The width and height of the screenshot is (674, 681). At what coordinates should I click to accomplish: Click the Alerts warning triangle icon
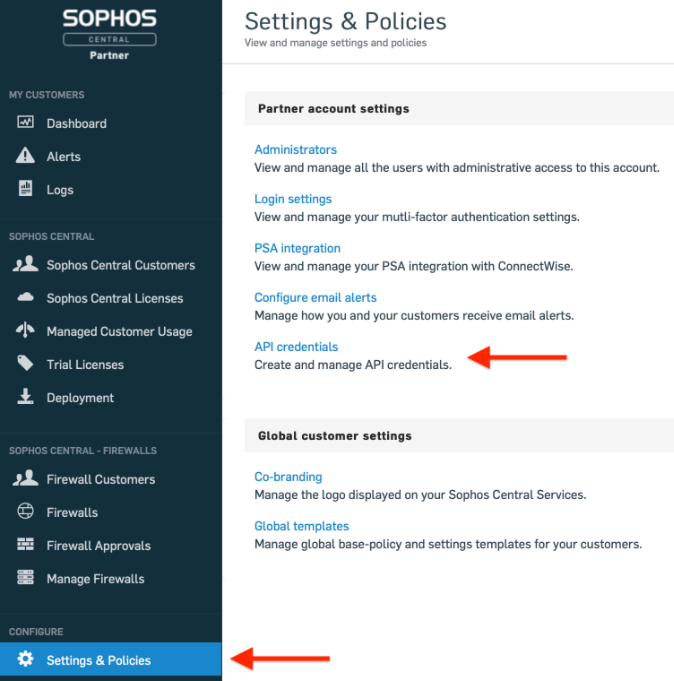pos(26,156)
